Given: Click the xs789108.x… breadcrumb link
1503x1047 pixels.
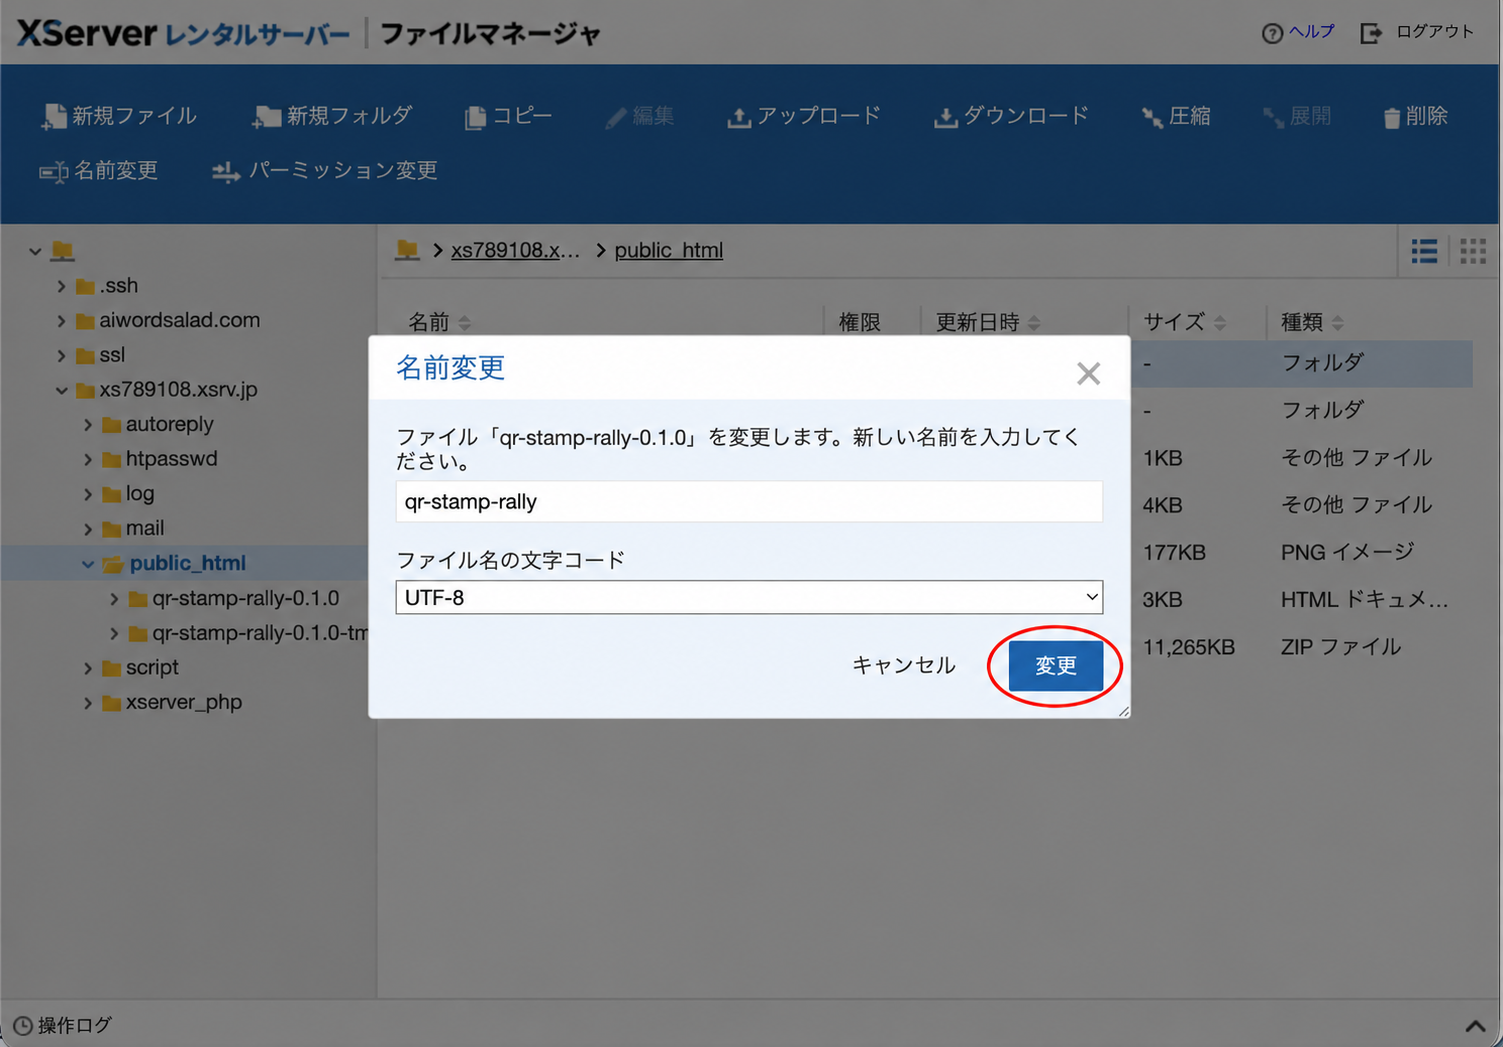Looking at the screenshot, I should pos(515,250).
